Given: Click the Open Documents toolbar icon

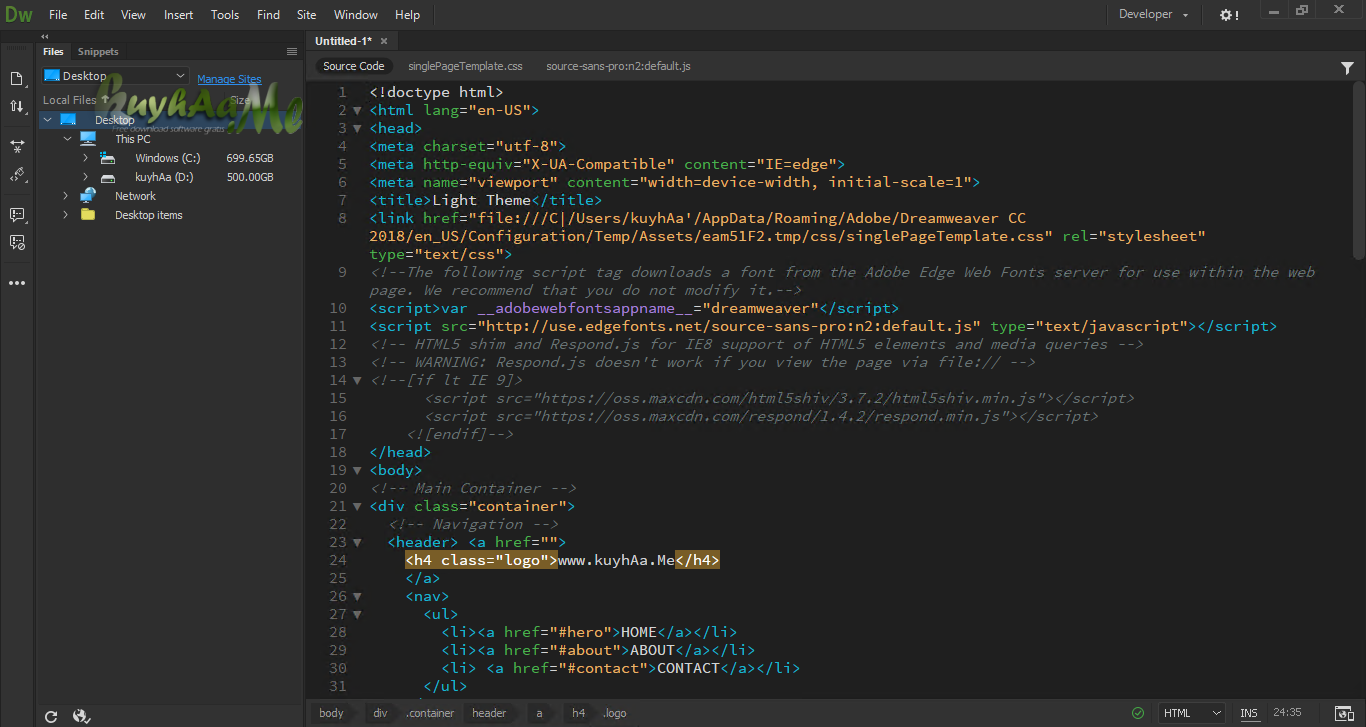Looking at the screenshot, I should [x=17, y=79].
